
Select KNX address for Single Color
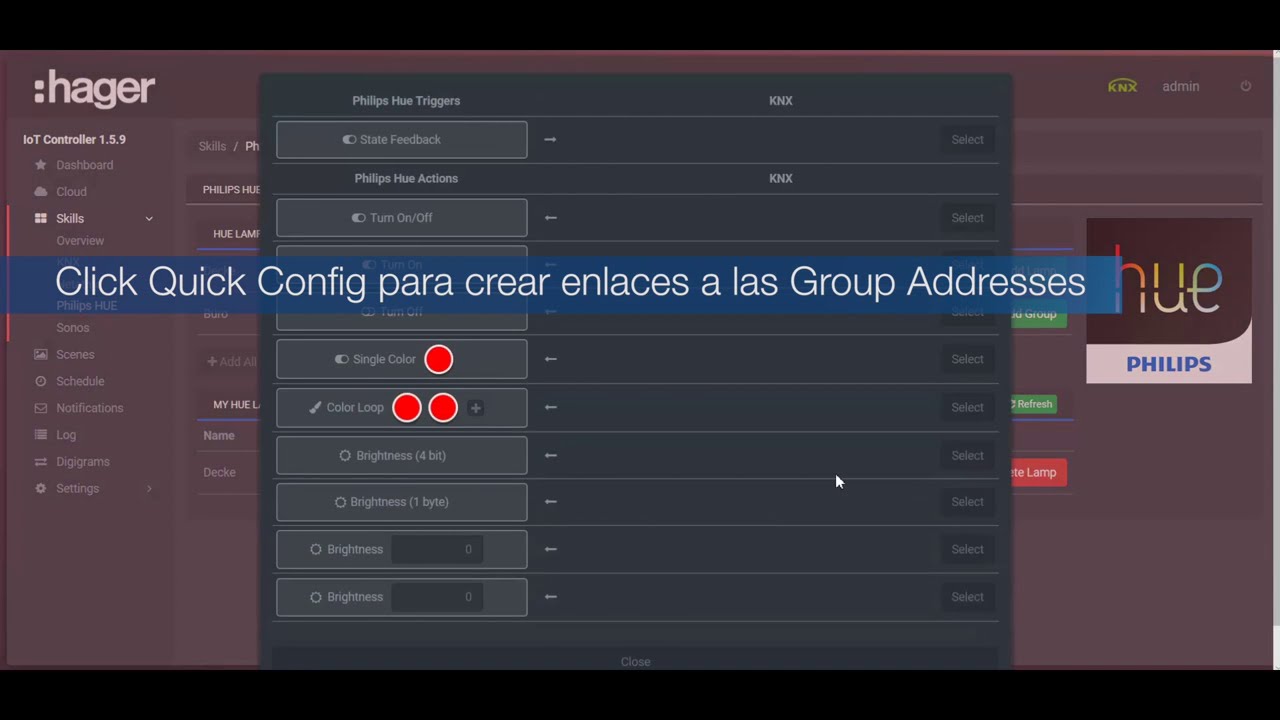(x=967, y=359)
